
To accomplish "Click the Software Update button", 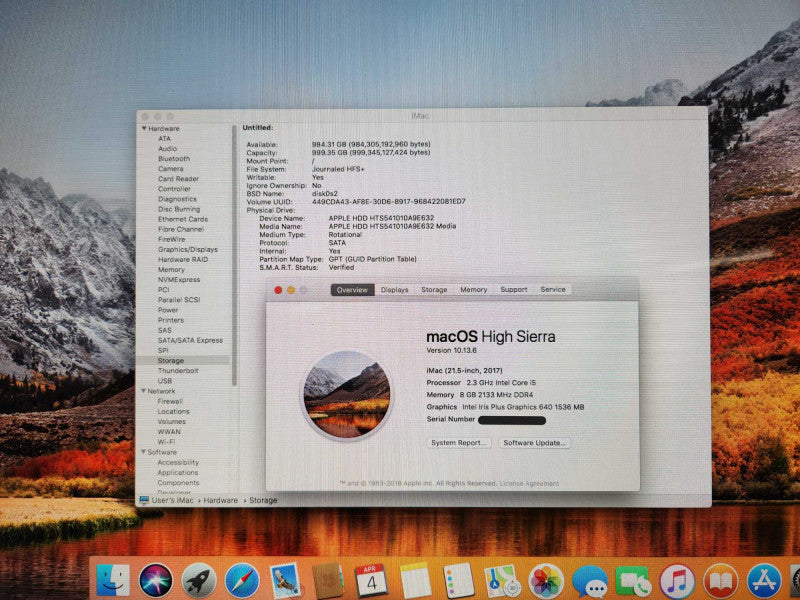I will [534, 443].
